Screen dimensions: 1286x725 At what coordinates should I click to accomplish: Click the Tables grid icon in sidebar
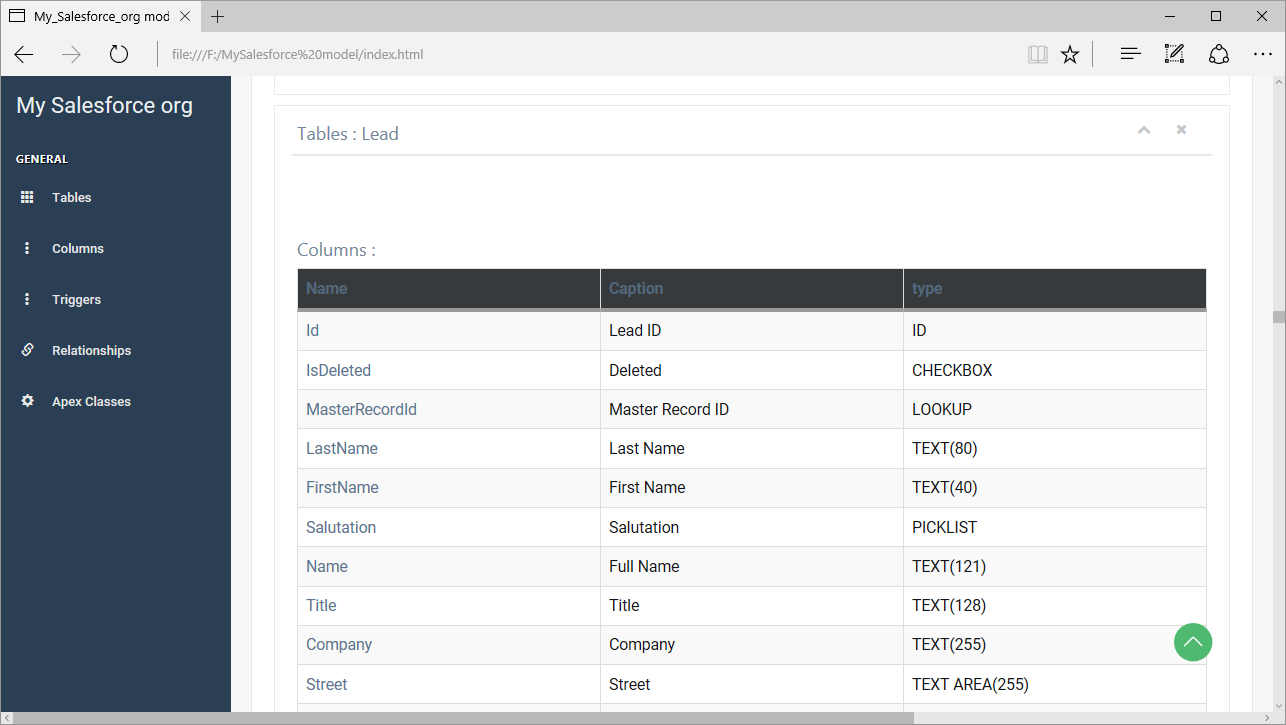coord(27,198)
